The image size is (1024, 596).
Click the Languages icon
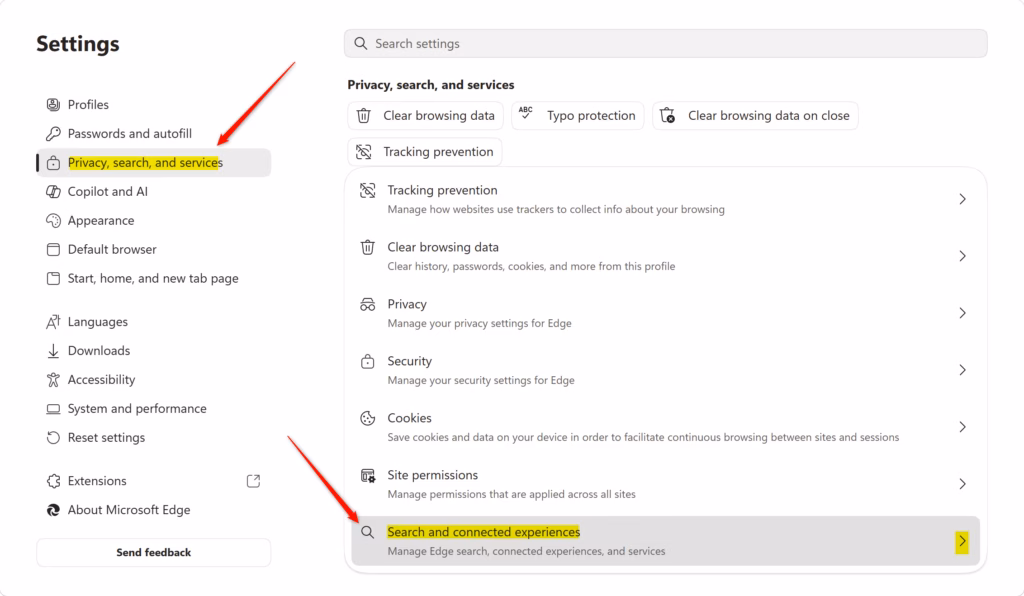pyautogui.click(x=53, y=322)
